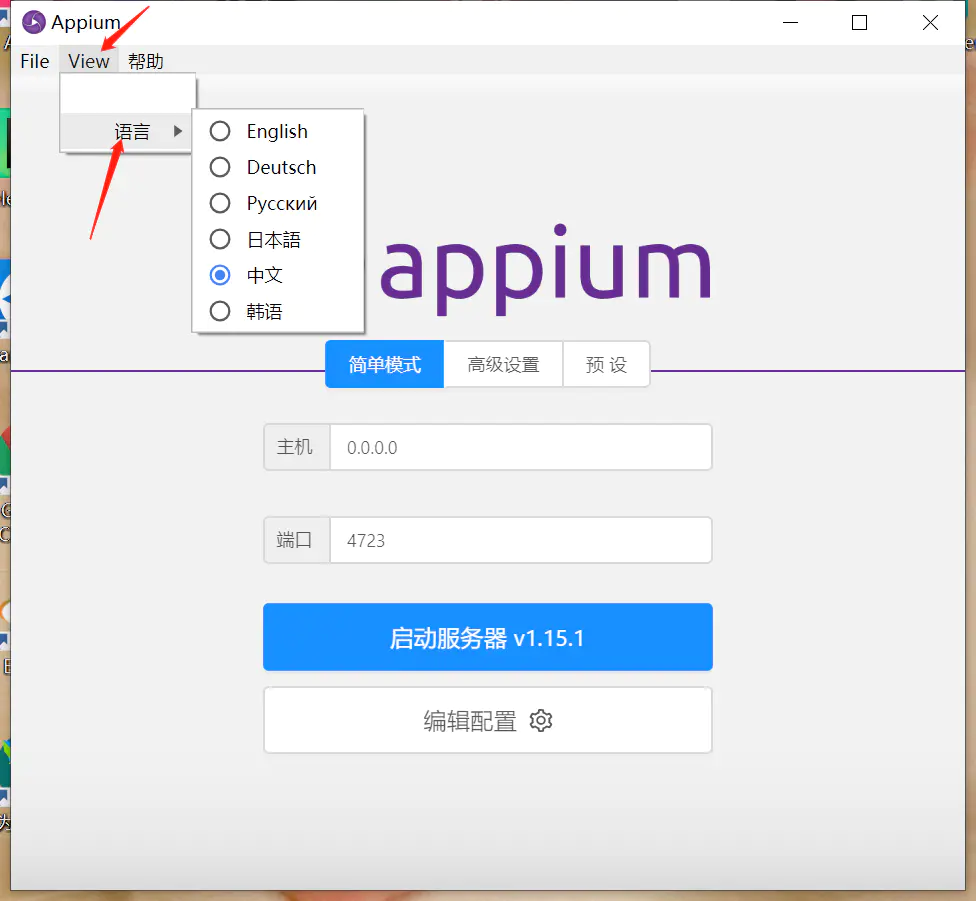This screenshot has width=976, height=901.
Task: Minimize the Appium window
Action: coord(791,22)
